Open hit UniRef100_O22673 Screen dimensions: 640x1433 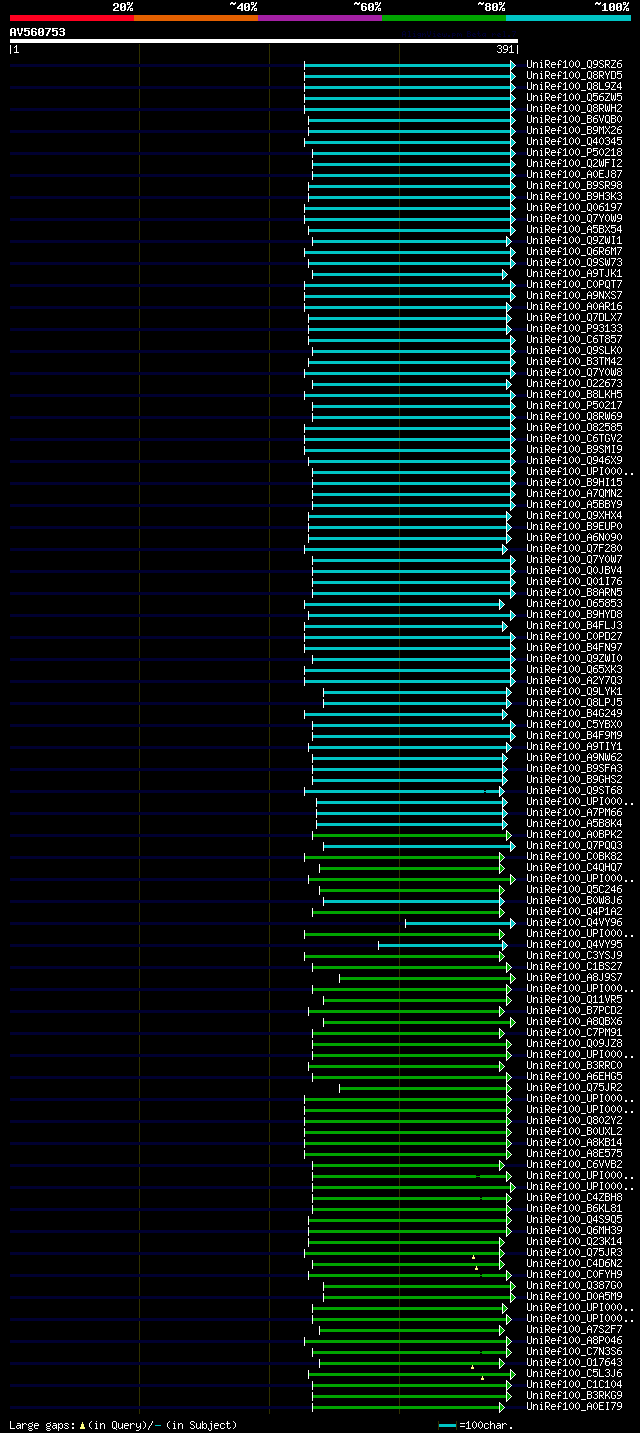point(575,383)
